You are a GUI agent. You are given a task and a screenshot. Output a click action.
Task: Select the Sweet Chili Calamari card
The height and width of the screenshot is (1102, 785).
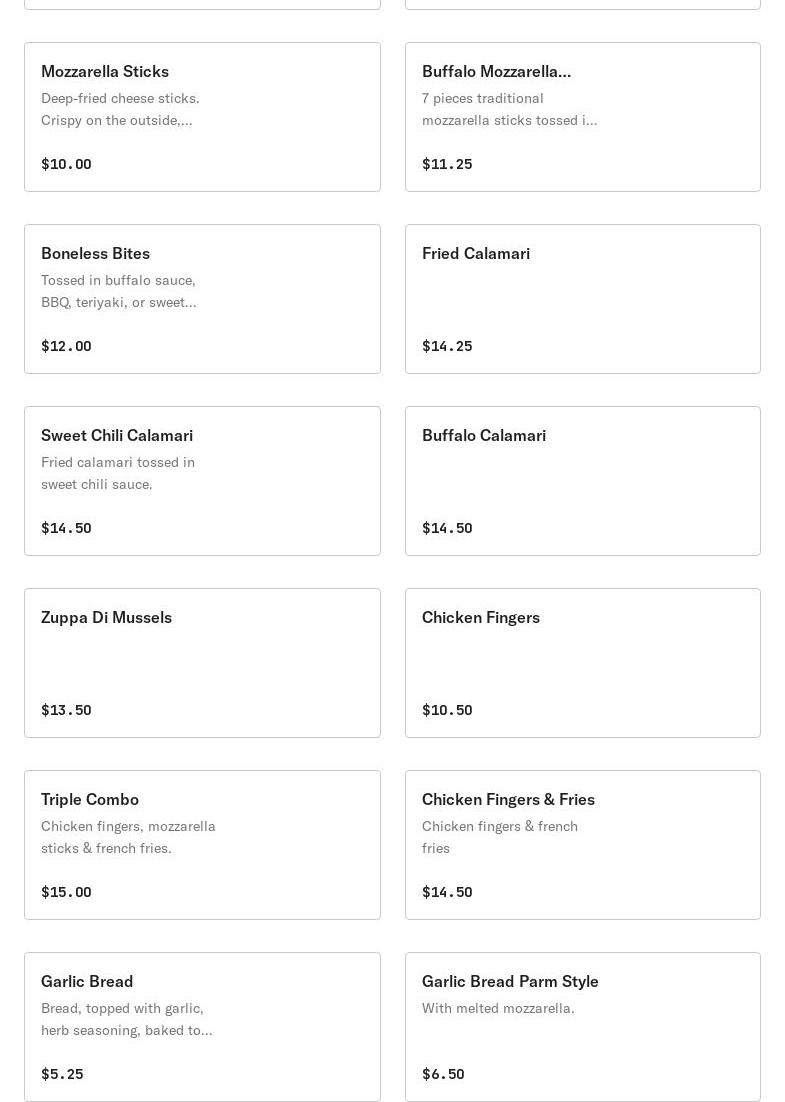202,481
